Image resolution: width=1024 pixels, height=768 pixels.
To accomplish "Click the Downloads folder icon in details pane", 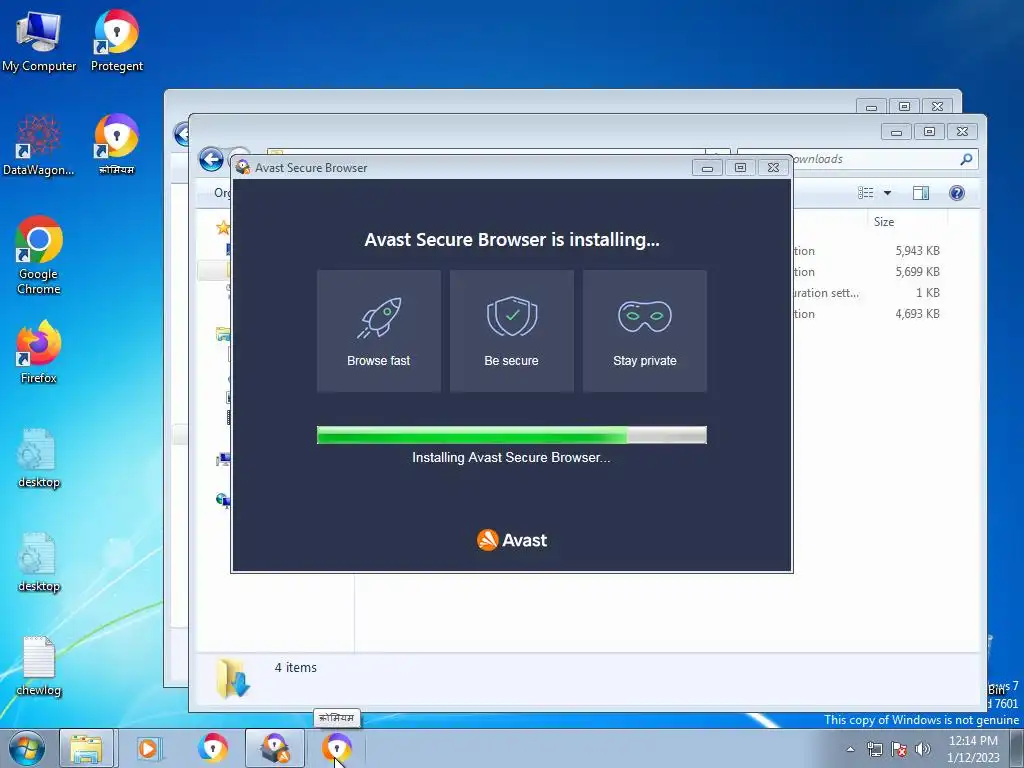I will point(232,678).
